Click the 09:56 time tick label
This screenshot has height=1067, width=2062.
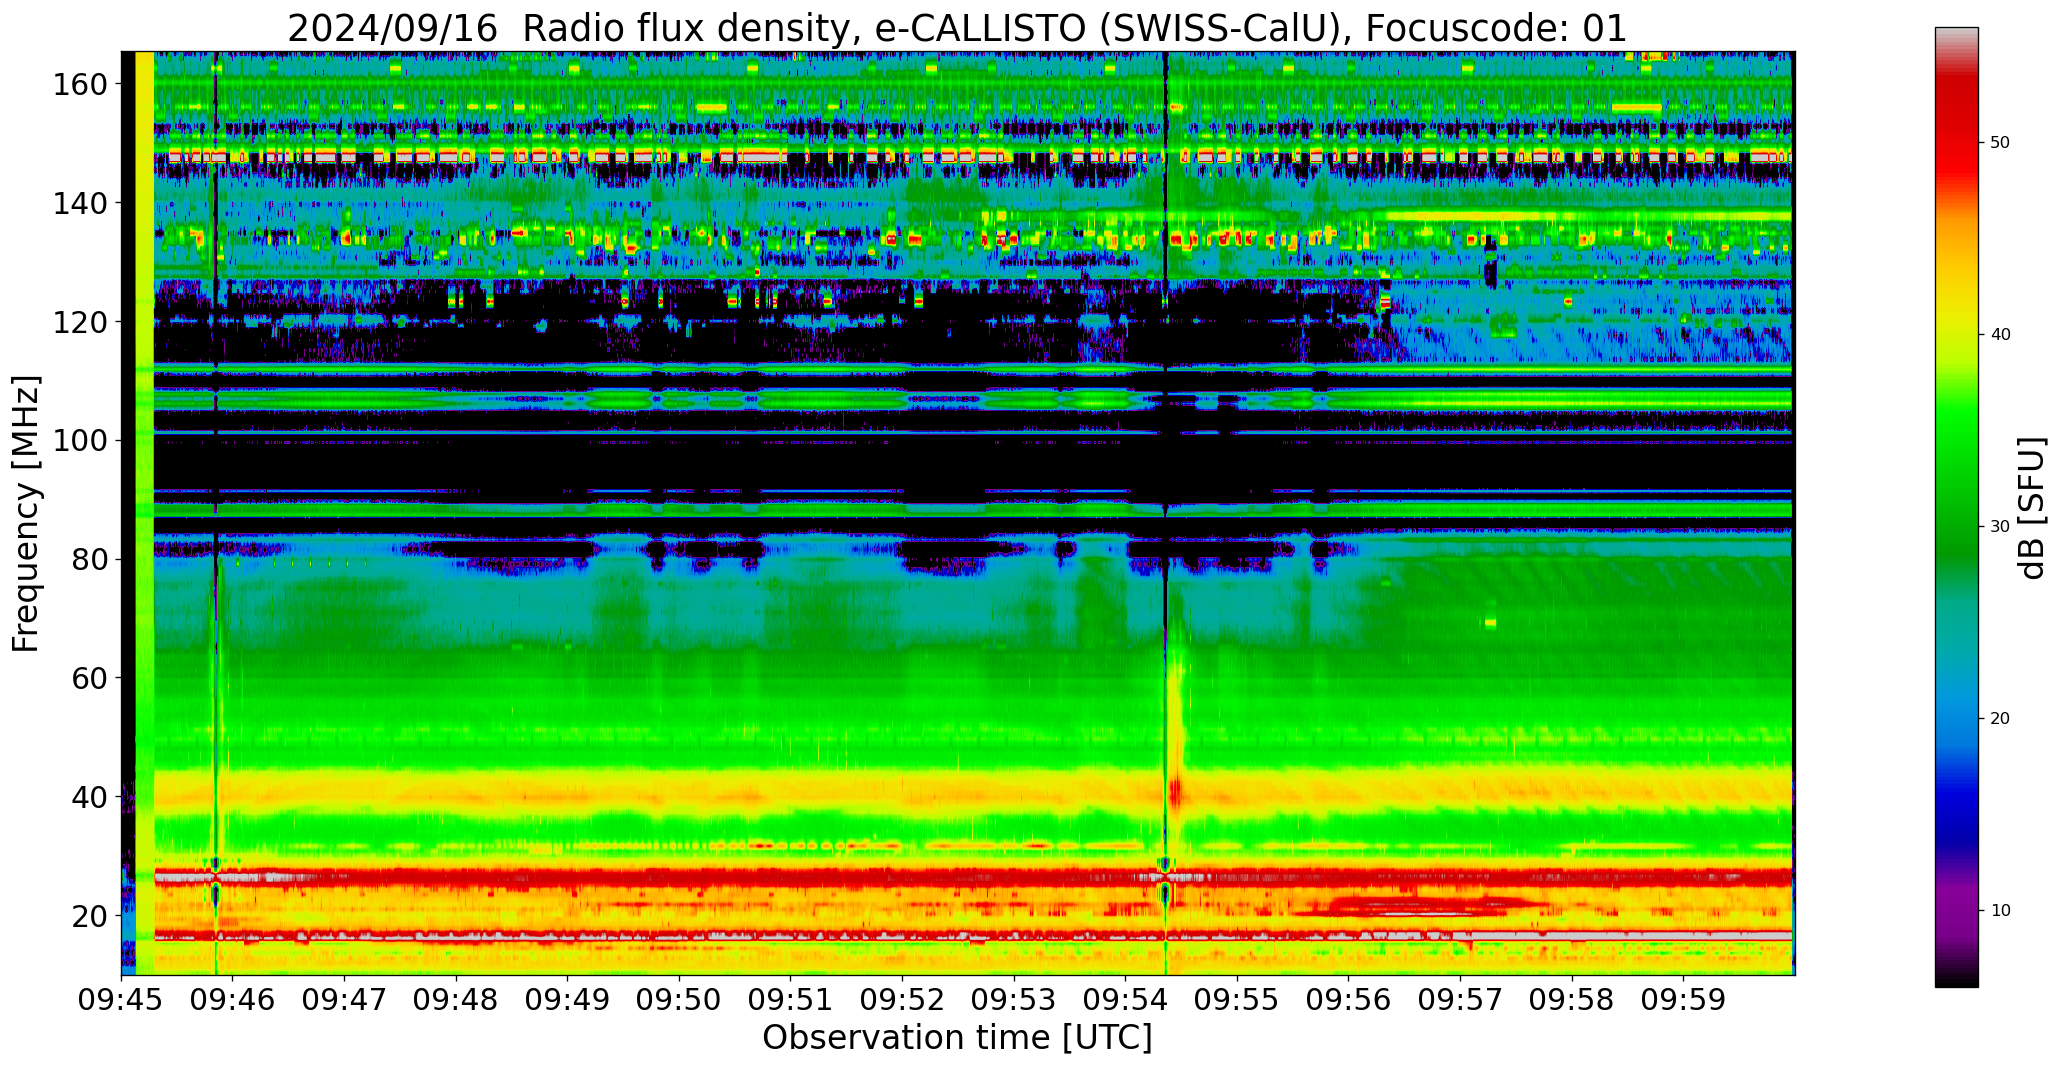[x=1348, y=1000]
